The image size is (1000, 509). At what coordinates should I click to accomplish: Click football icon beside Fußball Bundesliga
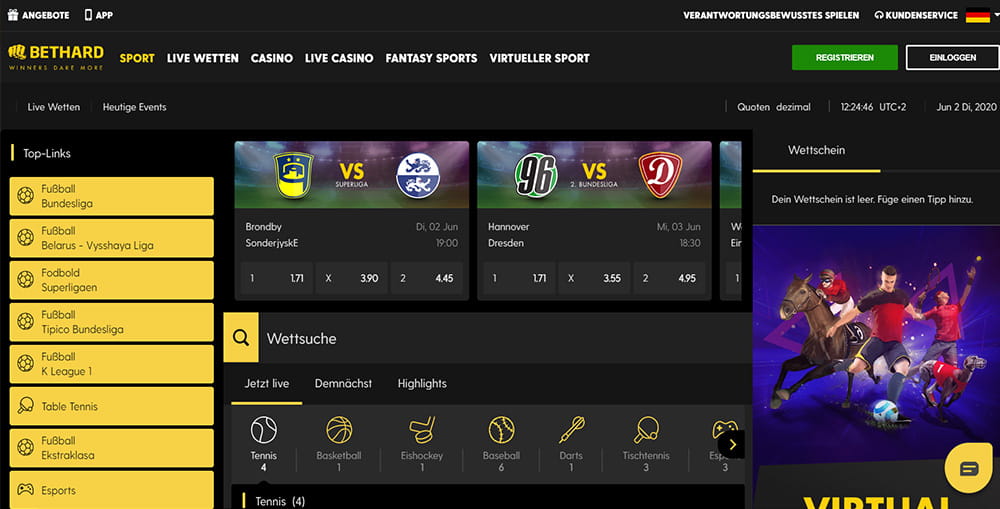click(x=26, y=195)
